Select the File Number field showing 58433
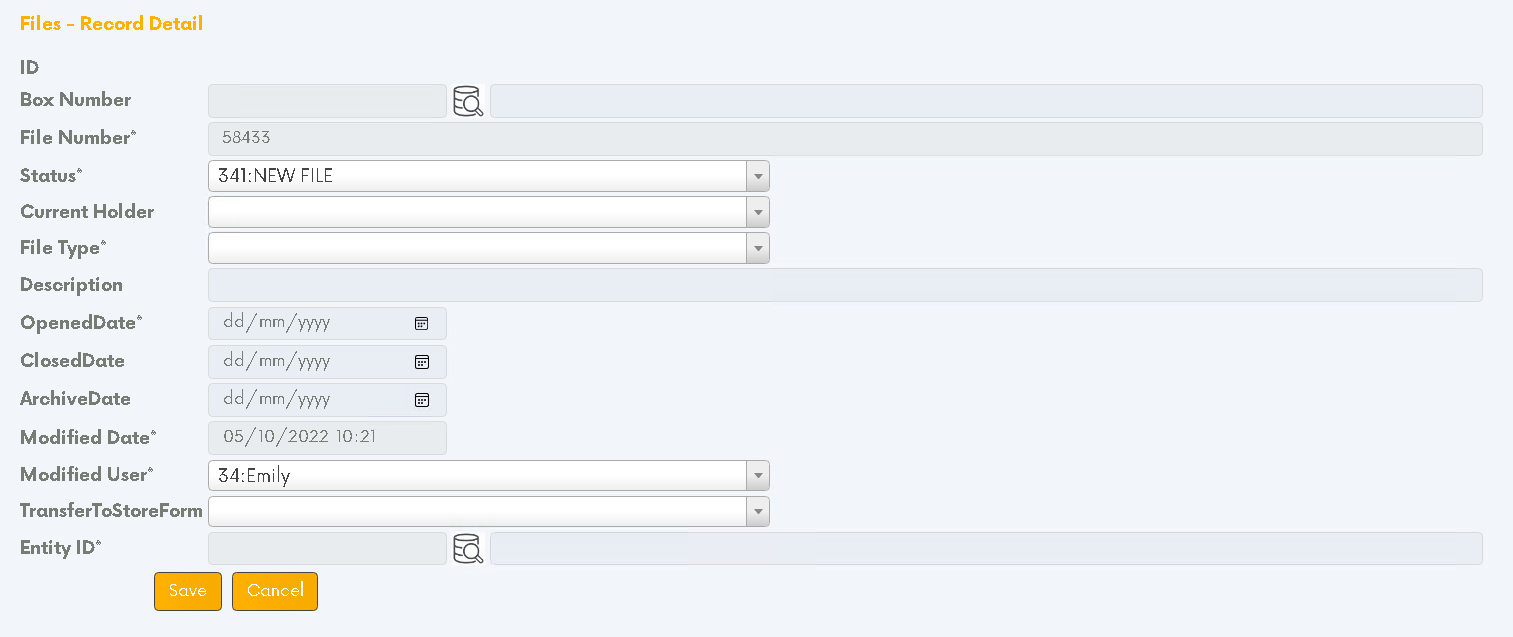Image resolution: width=1513 pixels, height=637 pixels. click(845, 138)
